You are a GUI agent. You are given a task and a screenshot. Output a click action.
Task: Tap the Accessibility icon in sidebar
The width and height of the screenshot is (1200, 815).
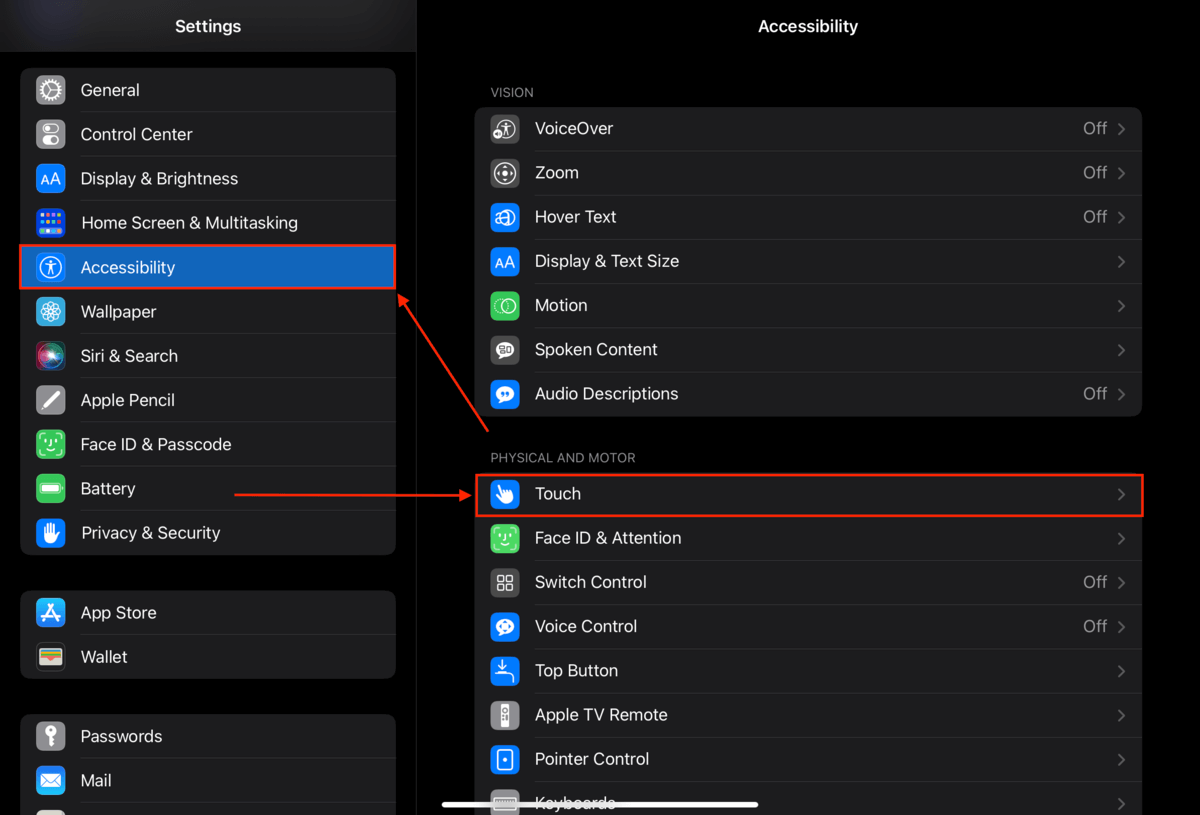(51, 267)
